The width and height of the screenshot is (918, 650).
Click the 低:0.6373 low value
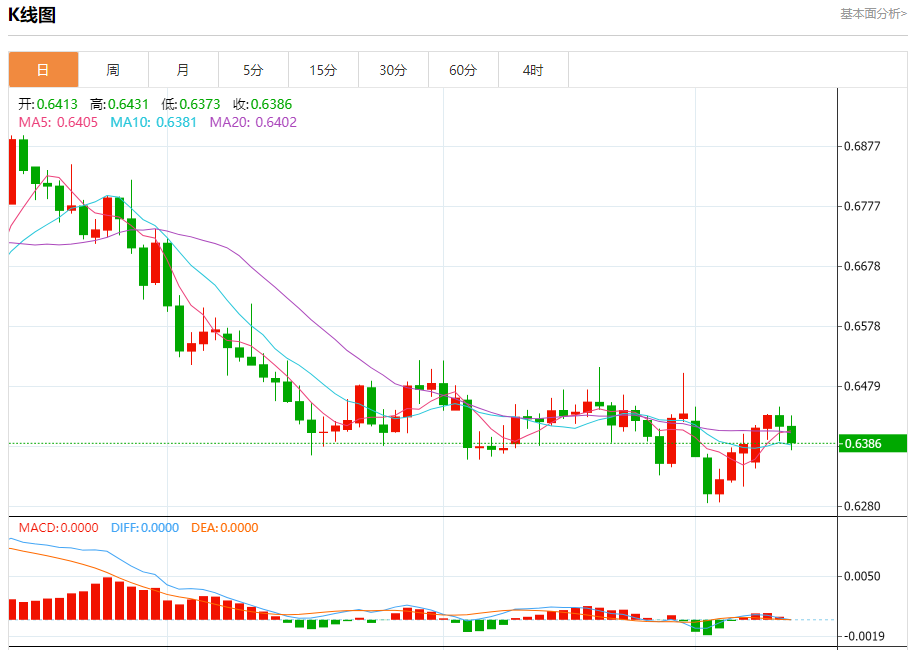tap(191, 104)
